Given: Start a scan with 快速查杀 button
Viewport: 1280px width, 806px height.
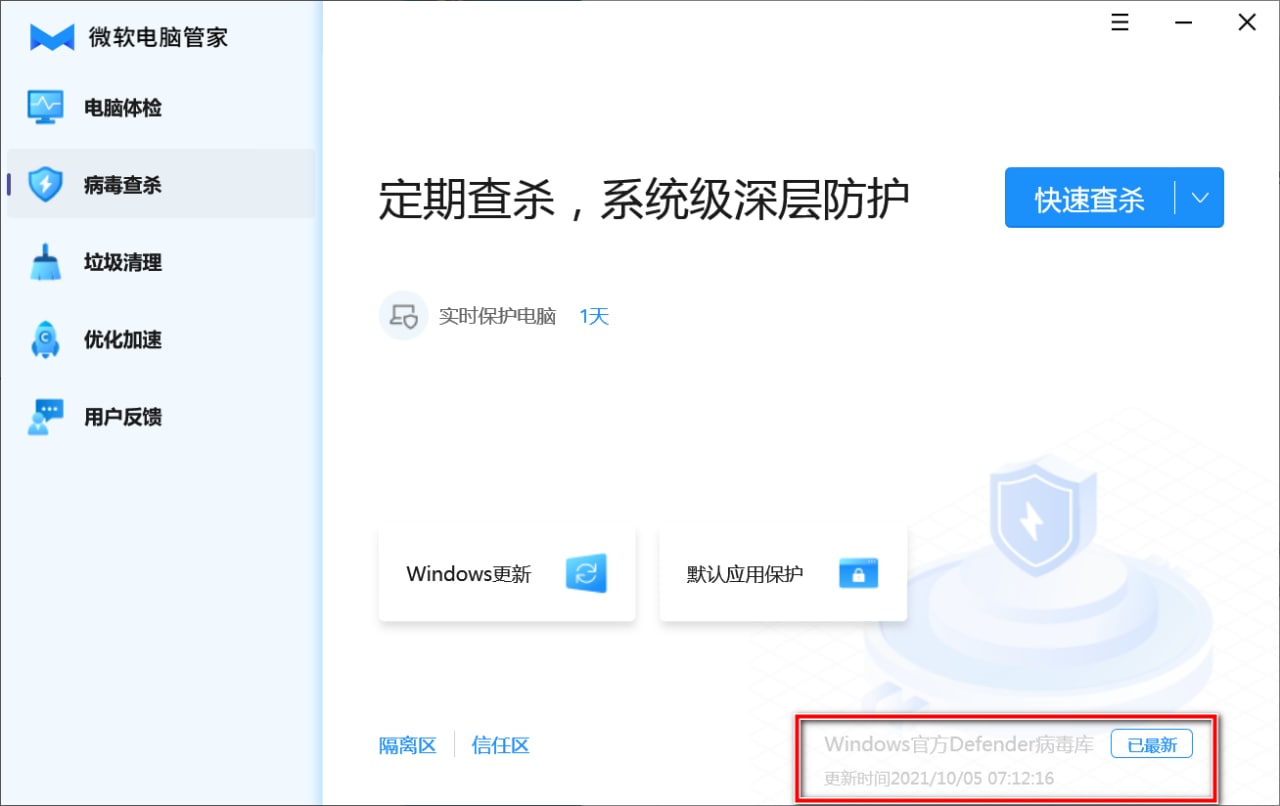Looking at the screenshot, I should pyautogui.click(x=1089, y=198).
